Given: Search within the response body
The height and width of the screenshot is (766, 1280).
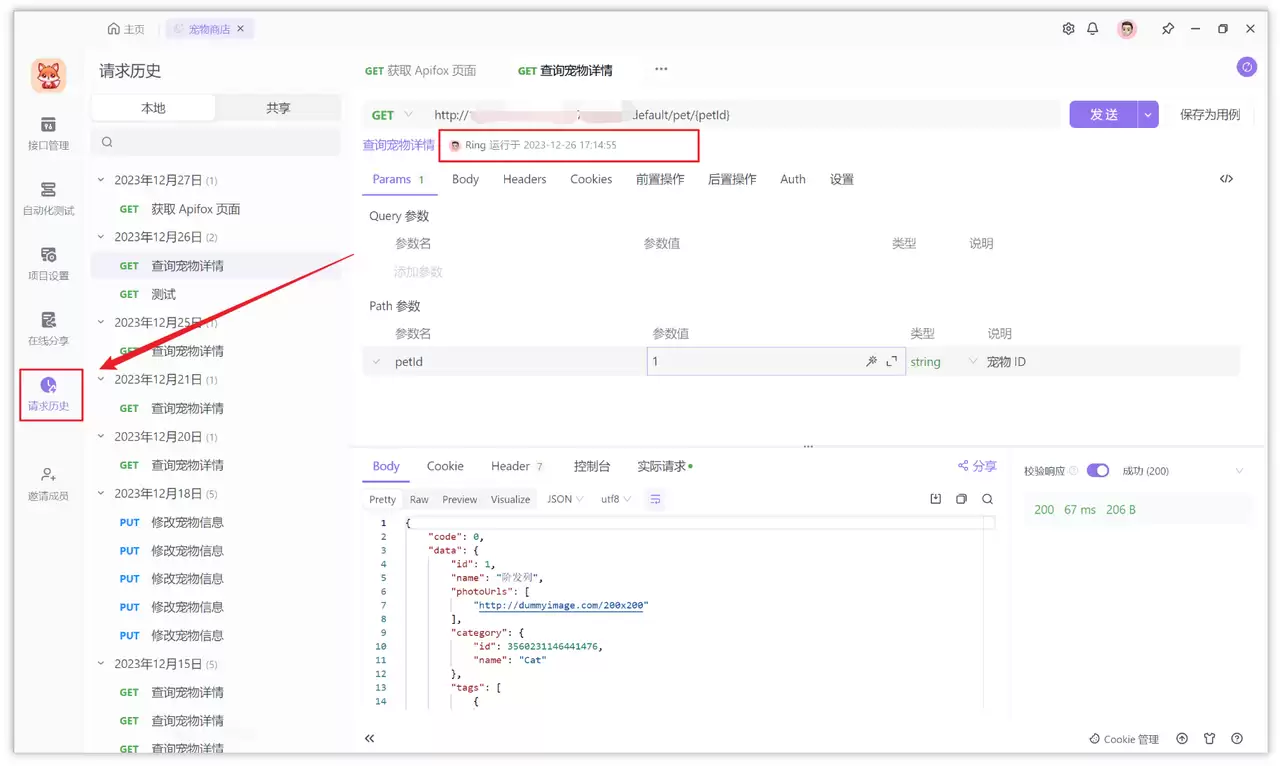Looking at the screenshot, I should tap(987, 499).
